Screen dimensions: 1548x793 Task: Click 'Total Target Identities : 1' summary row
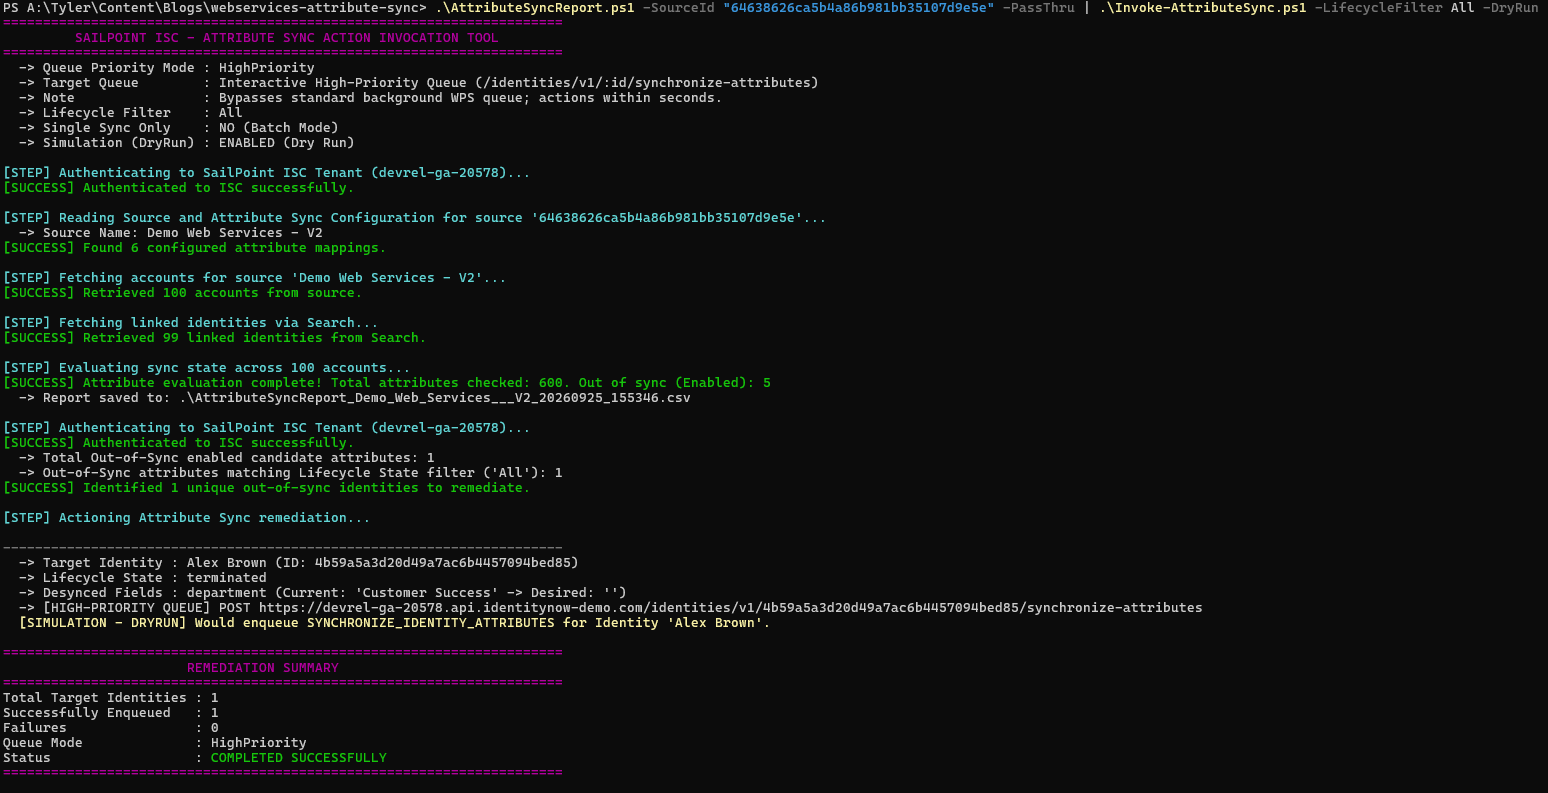click(x=111, y=698)
